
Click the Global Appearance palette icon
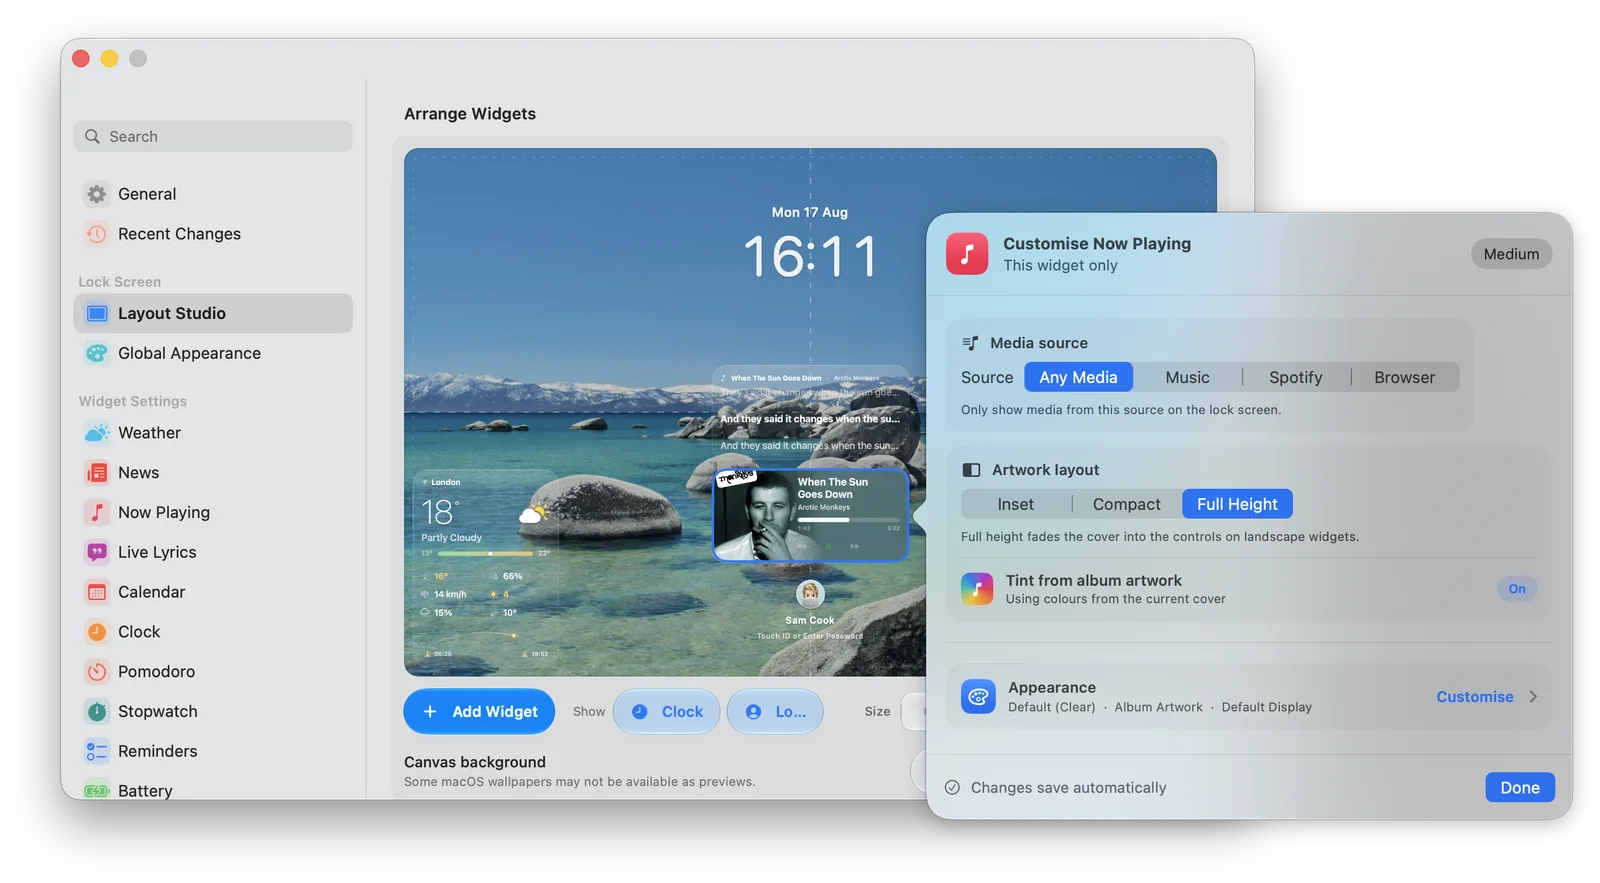96,353
